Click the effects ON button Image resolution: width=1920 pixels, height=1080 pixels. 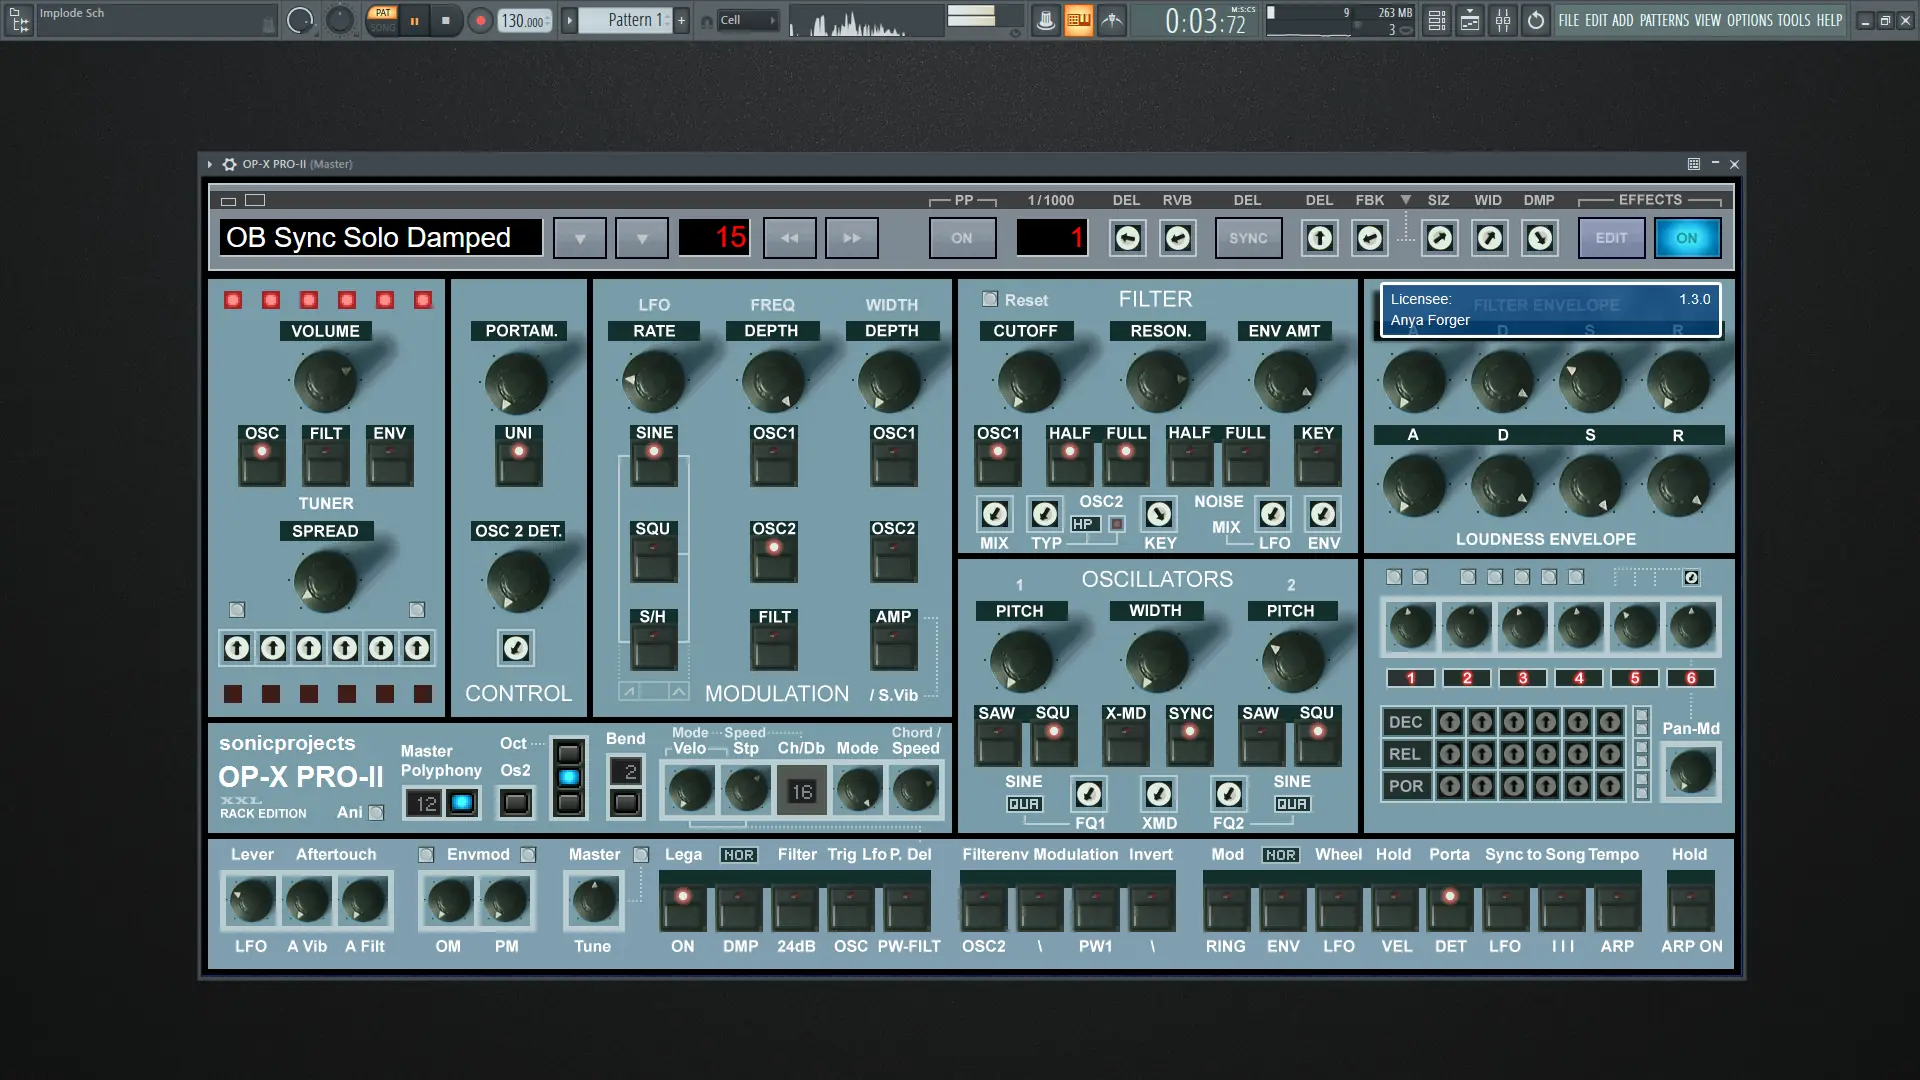[1687, 238]
